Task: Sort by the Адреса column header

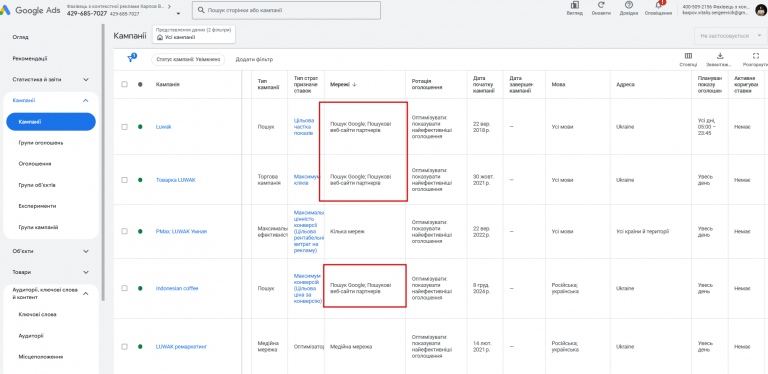Action: point(625,84)
